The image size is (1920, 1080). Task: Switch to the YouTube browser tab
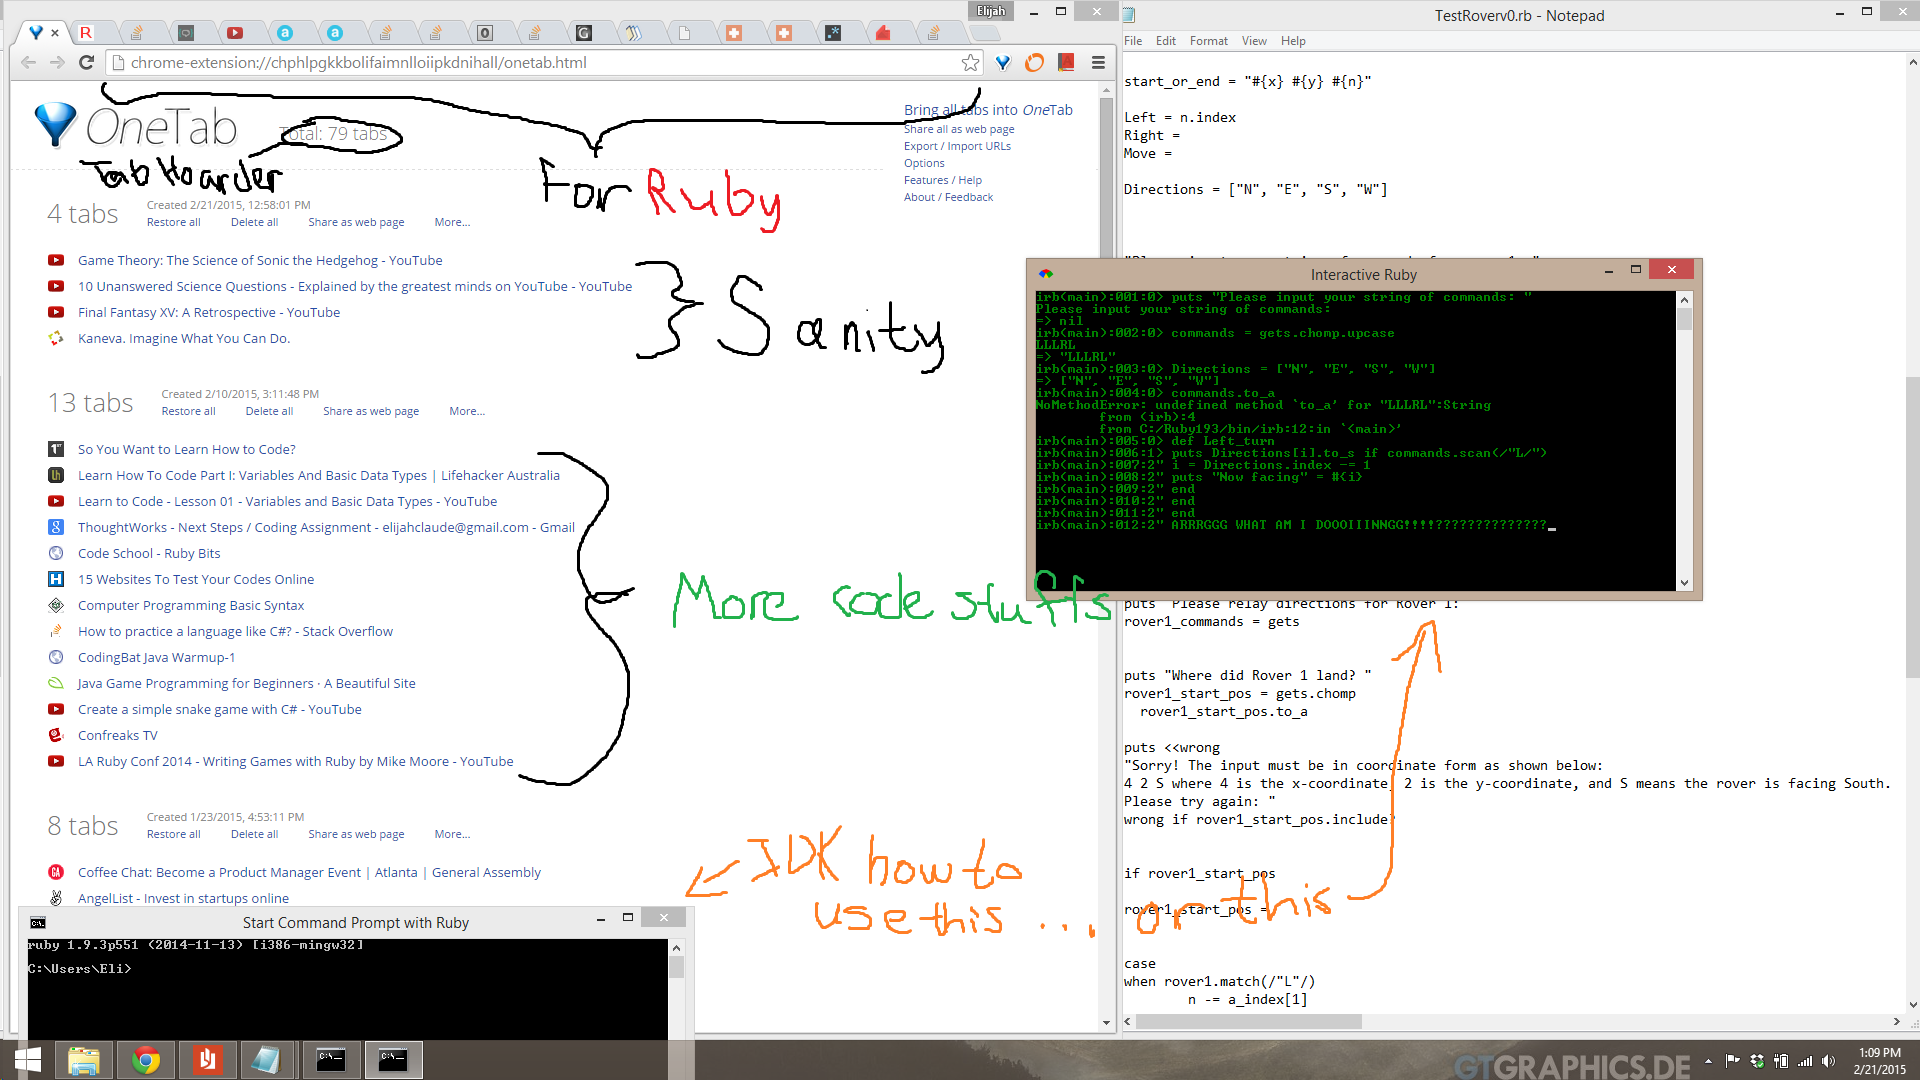(235, 33)
